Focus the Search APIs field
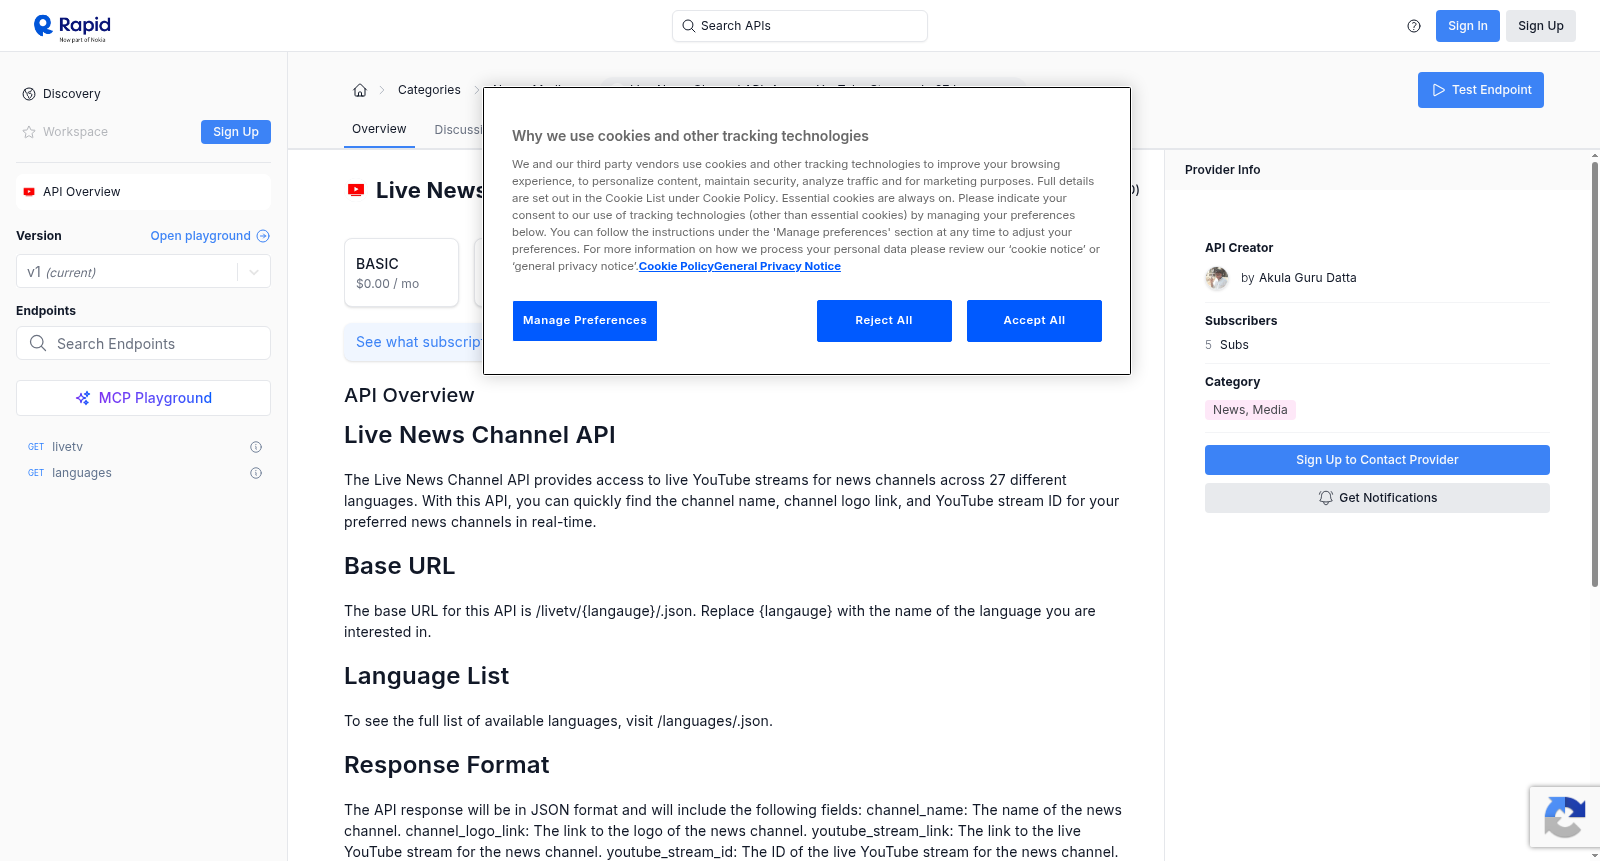This screenshot has height=861, width=1600. [x=800, y=26]
